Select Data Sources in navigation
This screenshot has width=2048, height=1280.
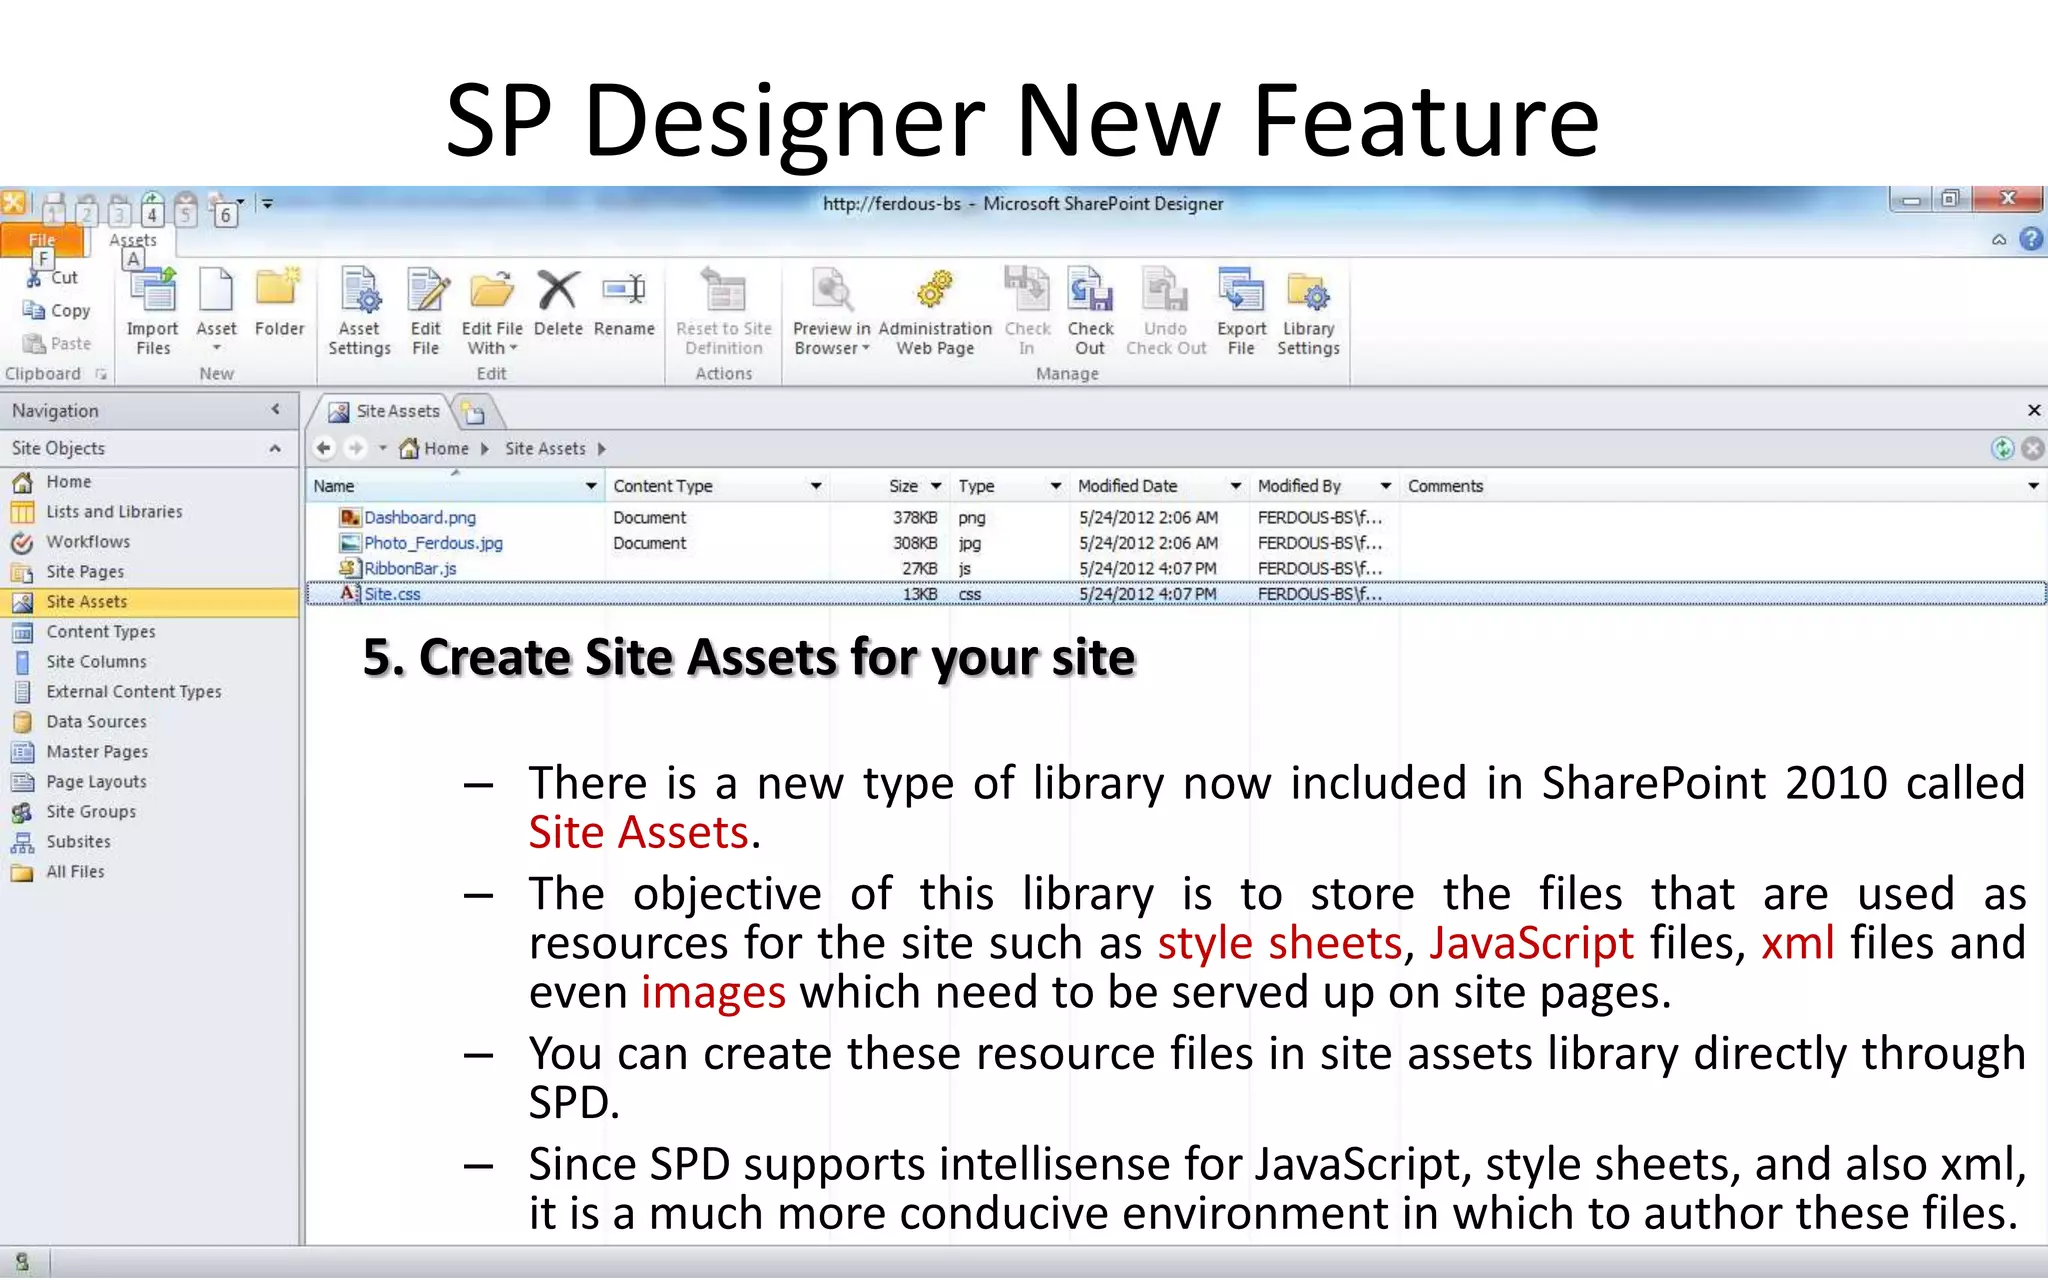(x=96, y=722)
